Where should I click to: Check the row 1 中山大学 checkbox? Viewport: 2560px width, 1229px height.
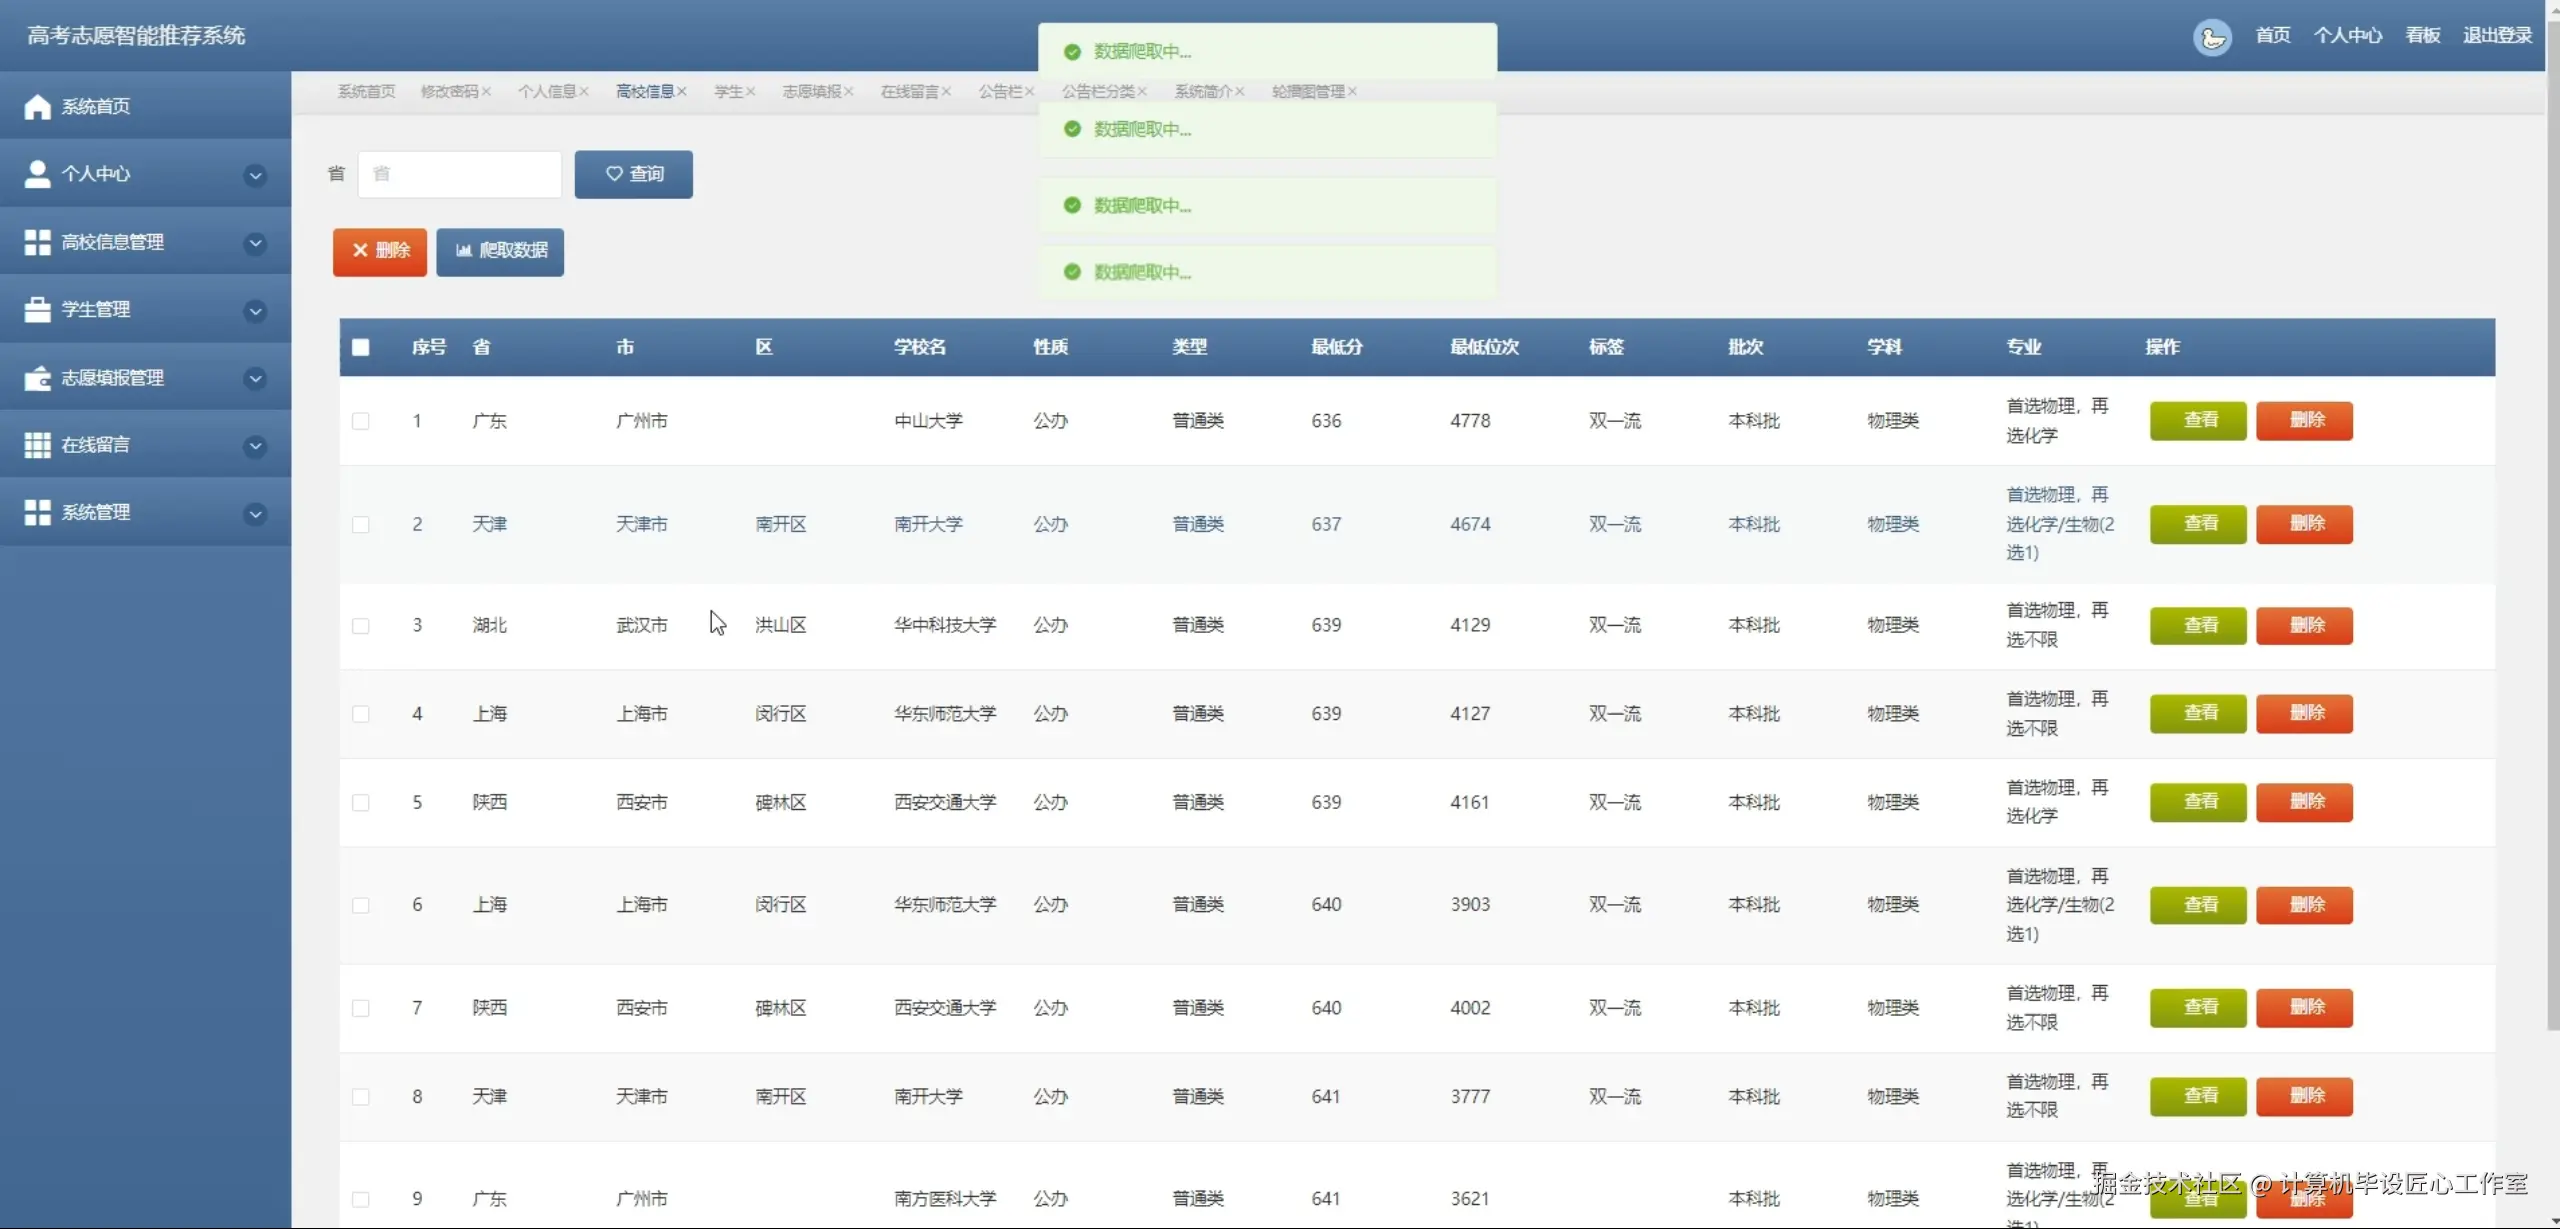(x=361, y=421)
